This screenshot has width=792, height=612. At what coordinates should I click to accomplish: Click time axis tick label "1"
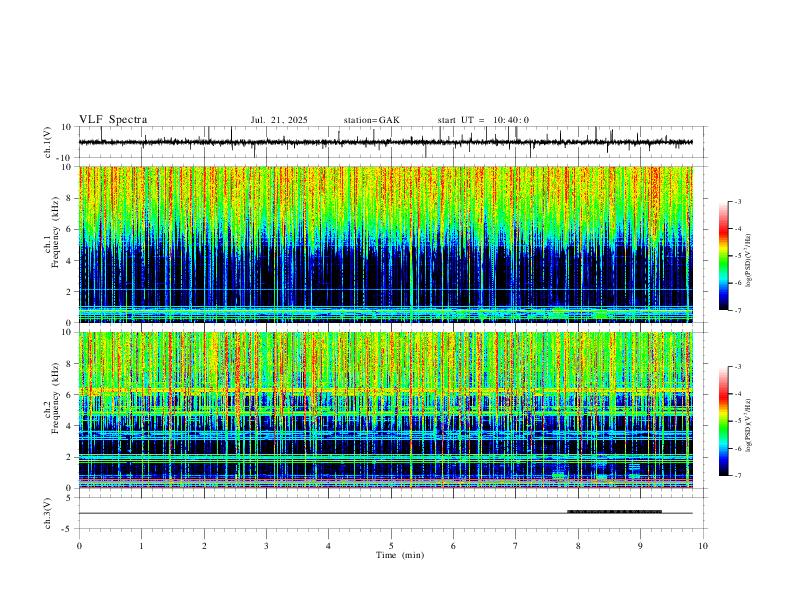tap(141, 546)
